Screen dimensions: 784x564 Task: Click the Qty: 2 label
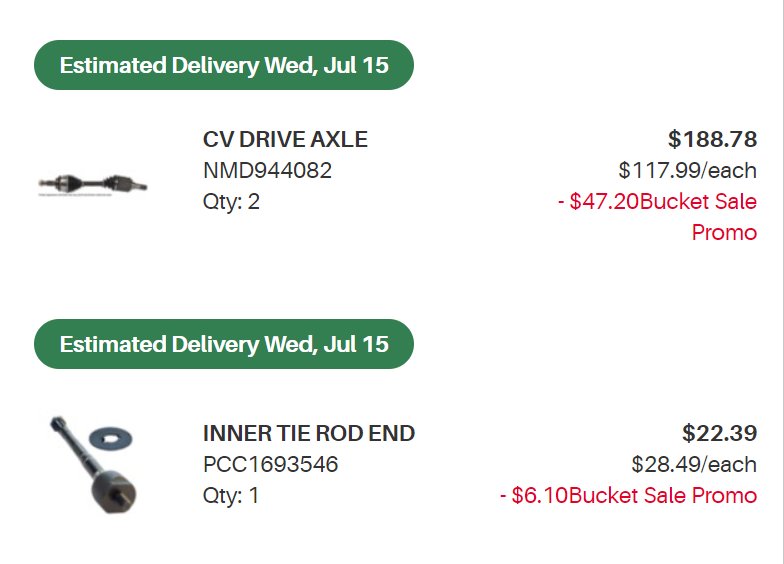231,202
